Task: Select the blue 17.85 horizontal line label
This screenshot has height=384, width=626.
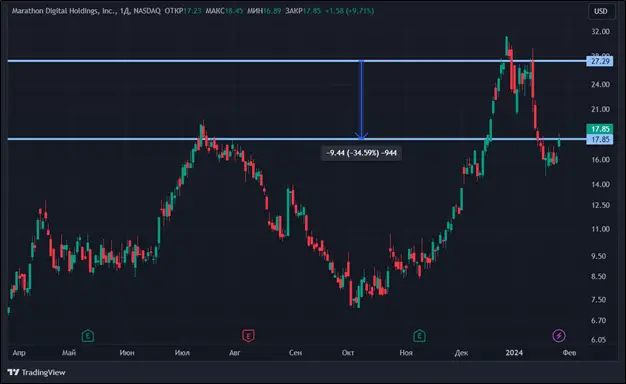Action: pyautogui.click(x=600, y=139)
